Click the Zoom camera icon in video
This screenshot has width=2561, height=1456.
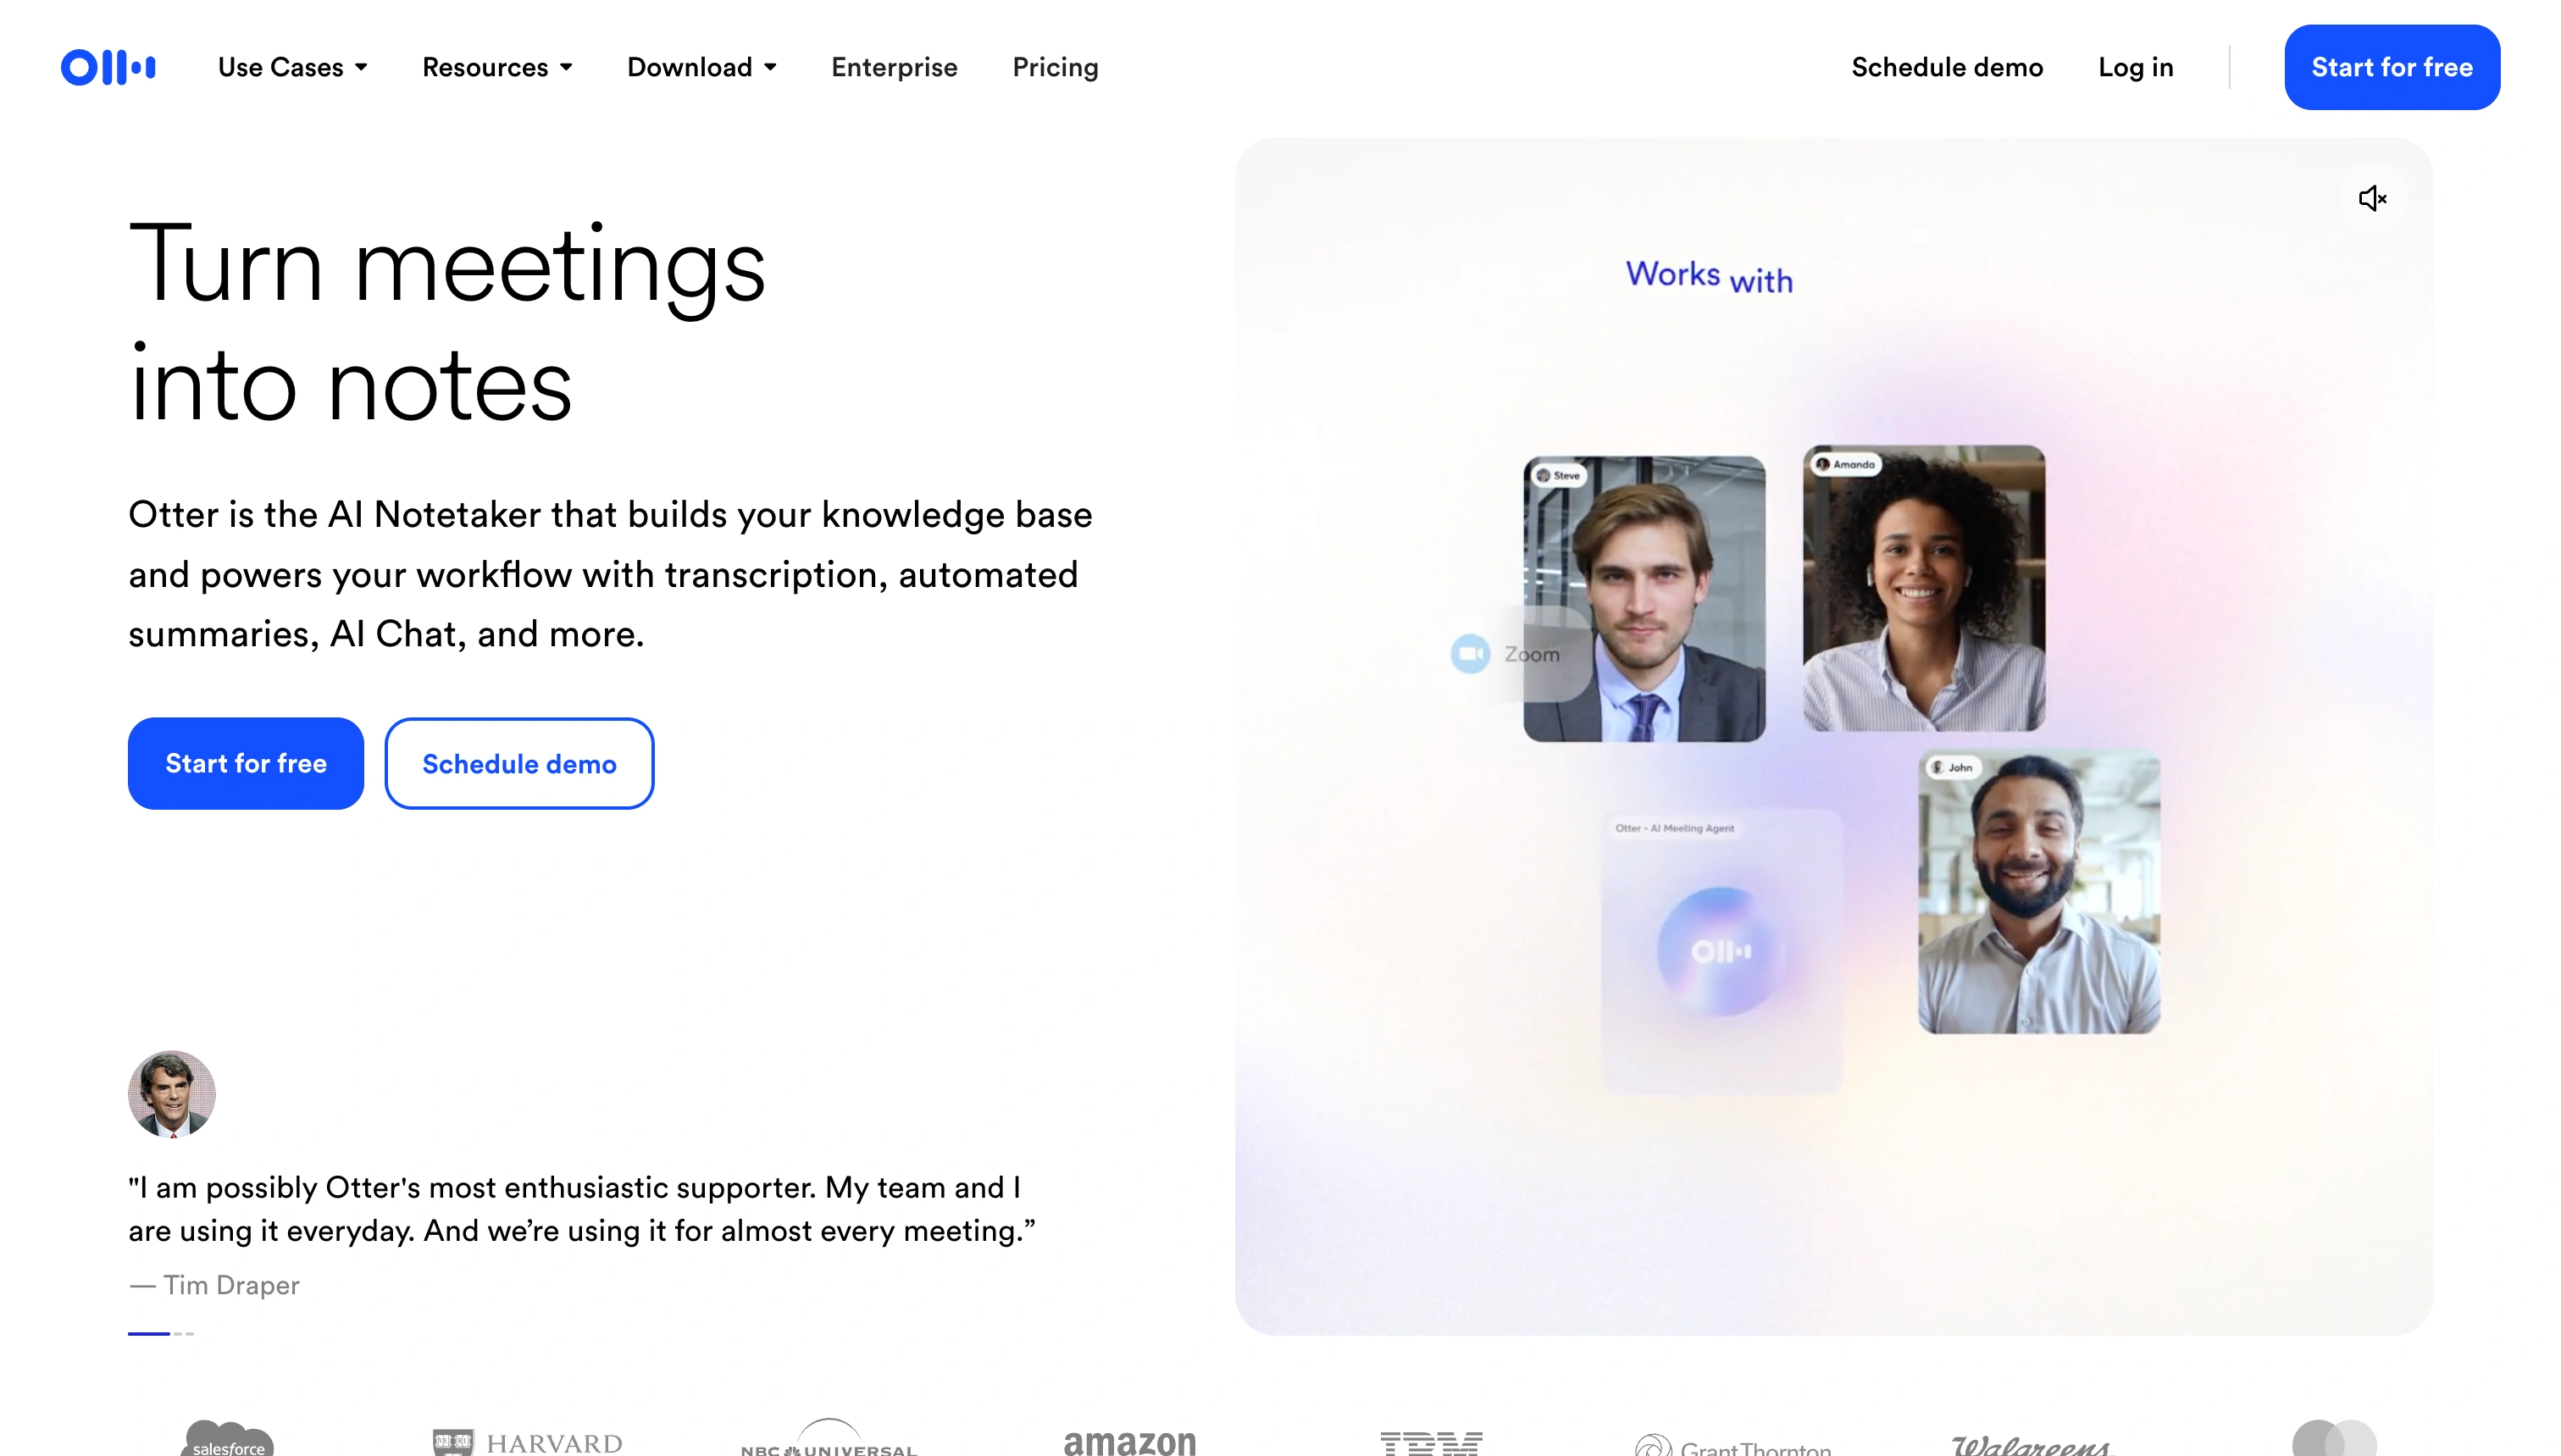(x=1470, y=654)
